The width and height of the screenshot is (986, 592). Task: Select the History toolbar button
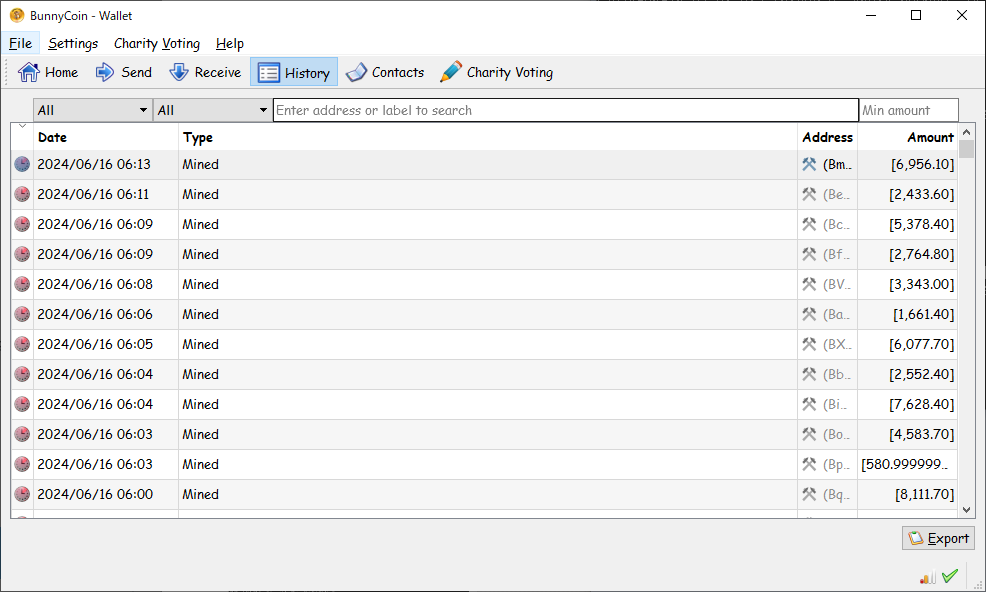[294, 72]
